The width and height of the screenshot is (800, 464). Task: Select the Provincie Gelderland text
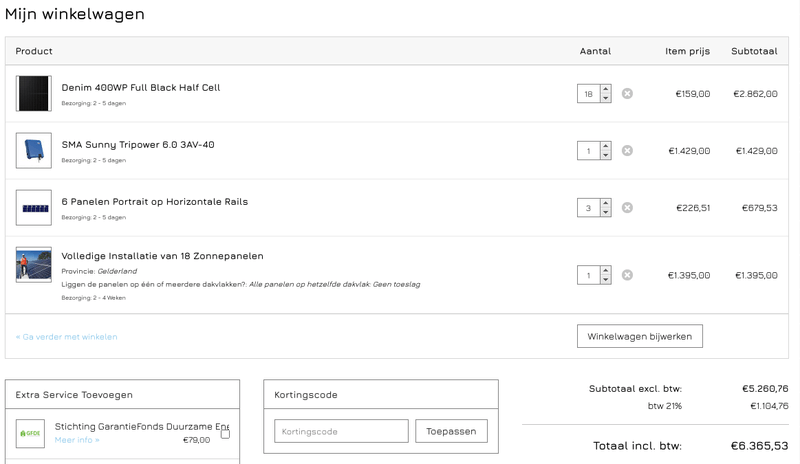pyautogui.click(x=99, y=271)
